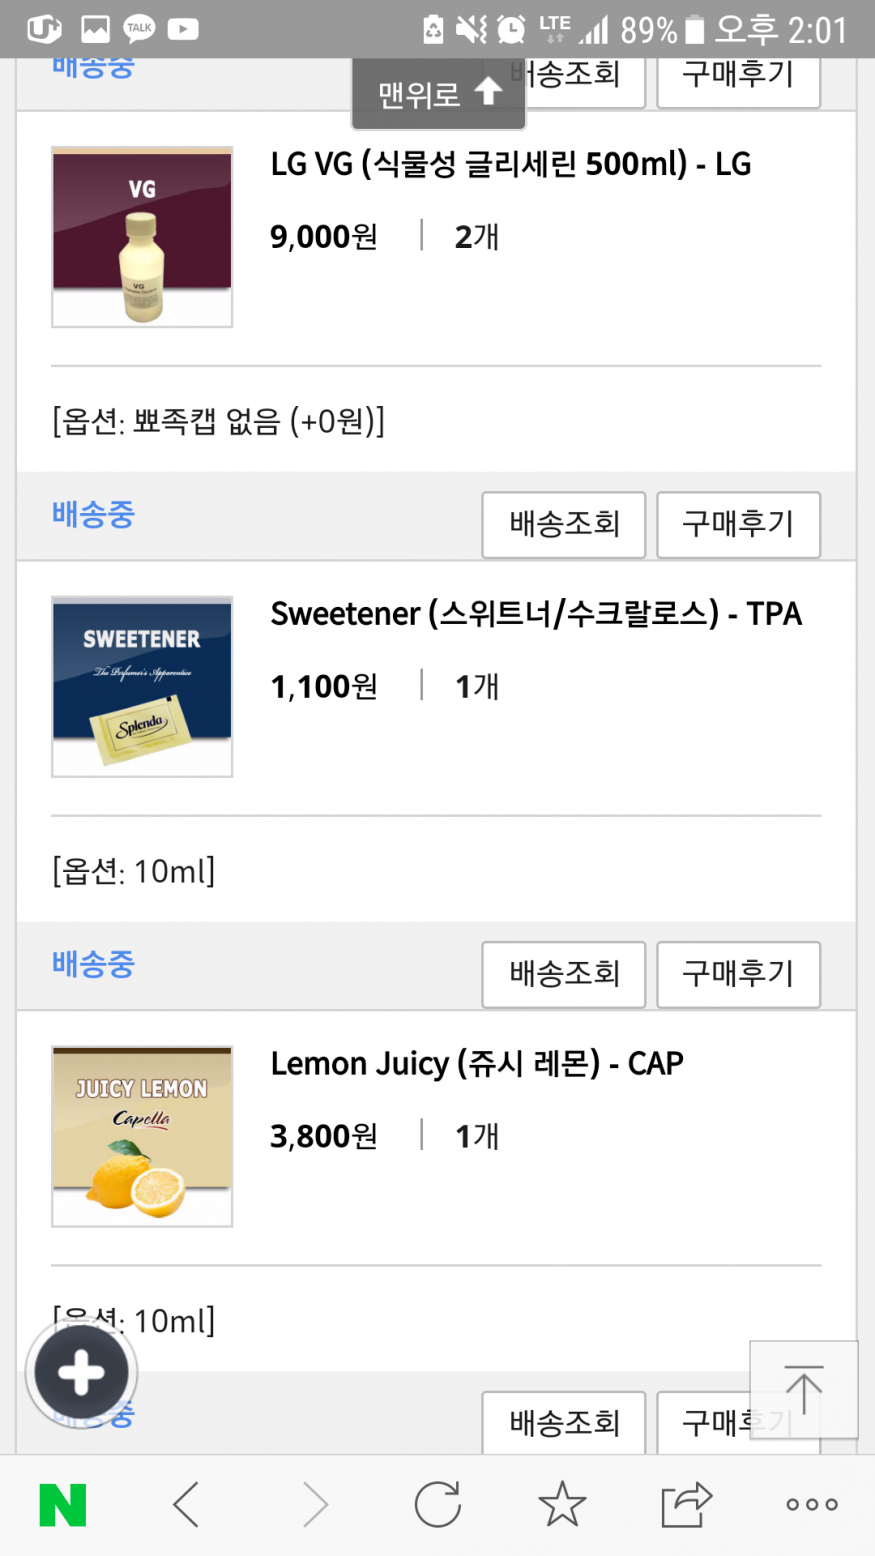Tap the browser forward arrow
The width and height of the screenshot is (875, 1556).
tap(315, 1504)
